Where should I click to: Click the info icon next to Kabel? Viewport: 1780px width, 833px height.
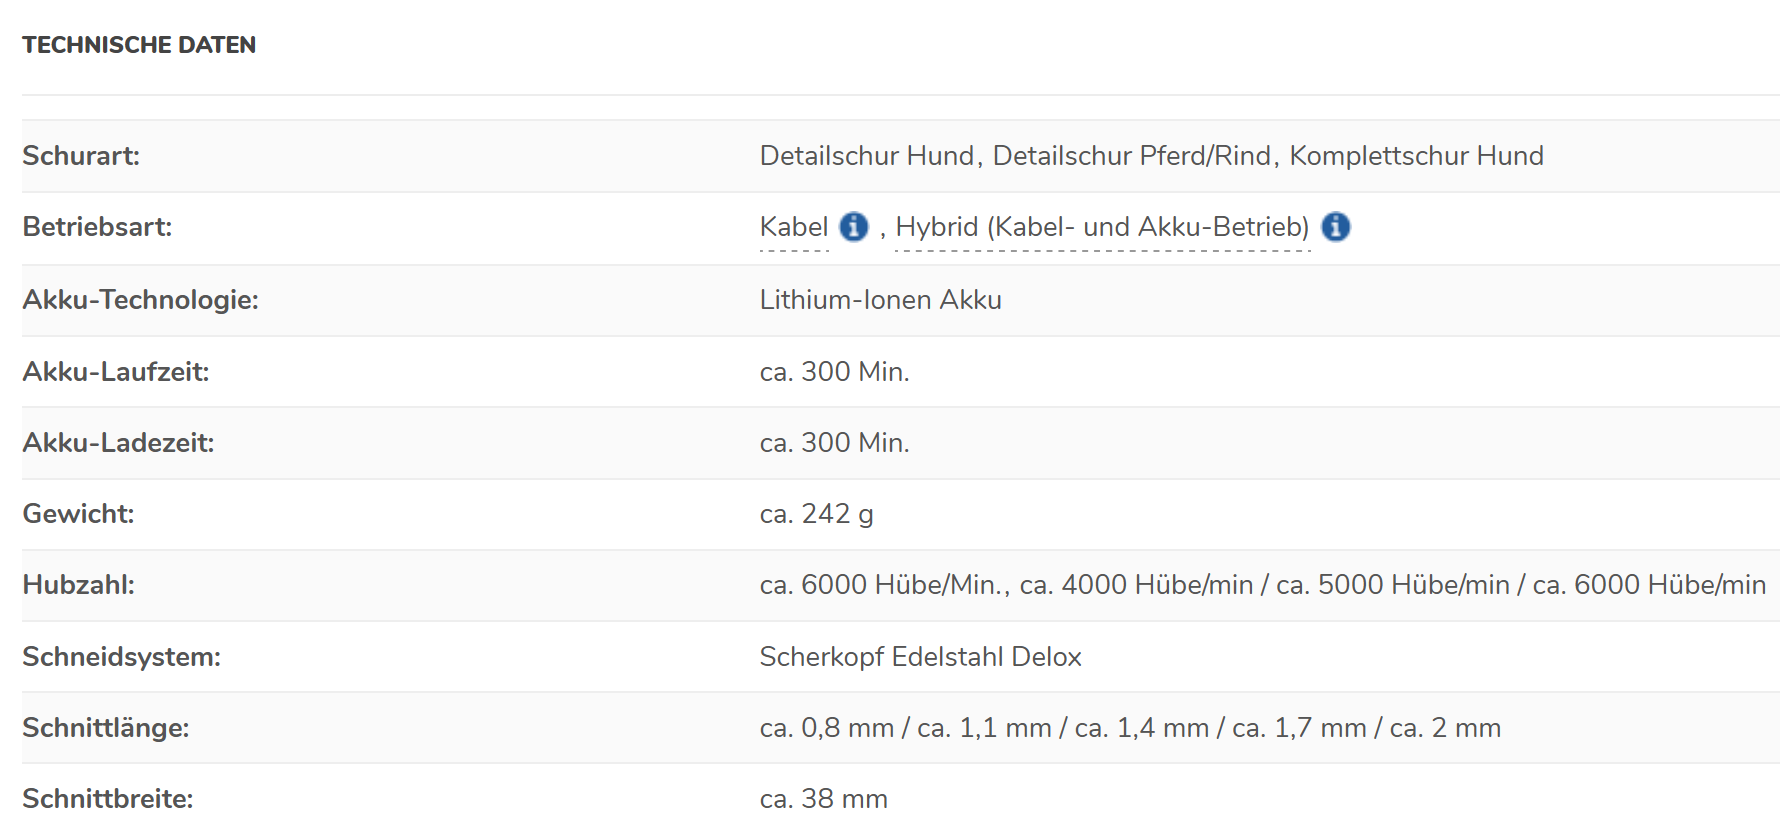click(853, 227)
